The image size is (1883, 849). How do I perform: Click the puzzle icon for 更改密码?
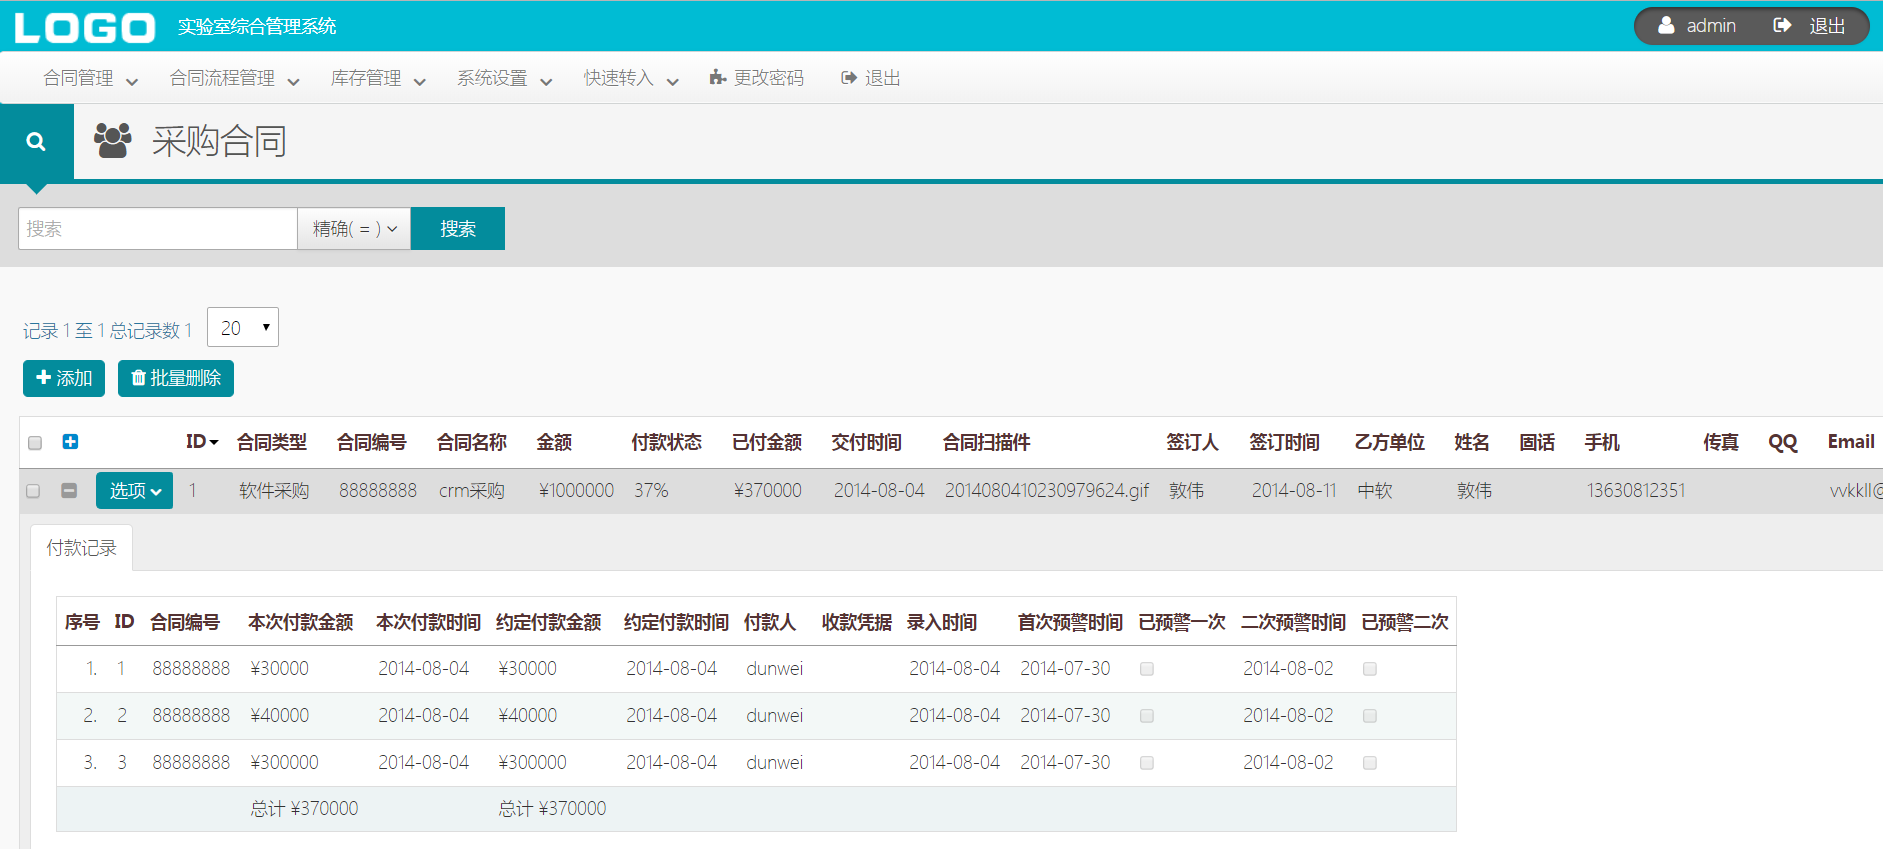(717, 78)
